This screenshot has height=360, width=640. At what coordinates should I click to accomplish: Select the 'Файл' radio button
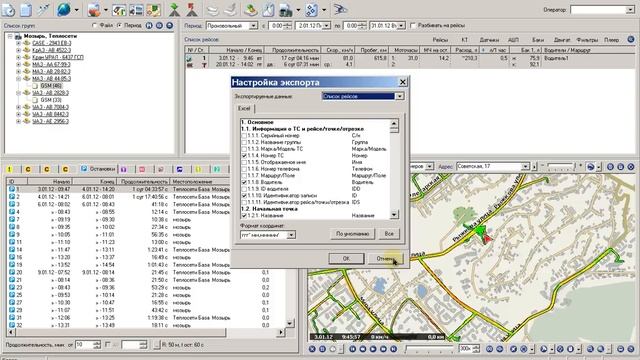[95, 25]
